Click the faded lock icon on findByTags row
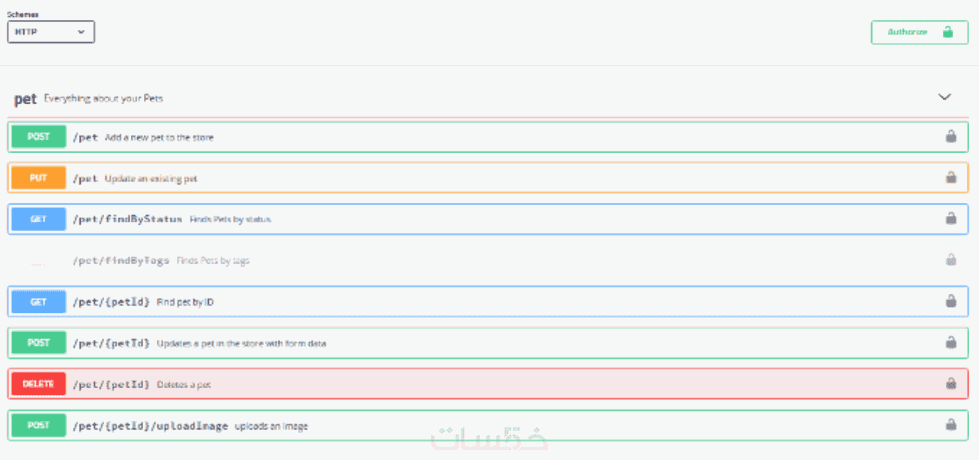This screenshot has height=460, width=979. (951, 260)
